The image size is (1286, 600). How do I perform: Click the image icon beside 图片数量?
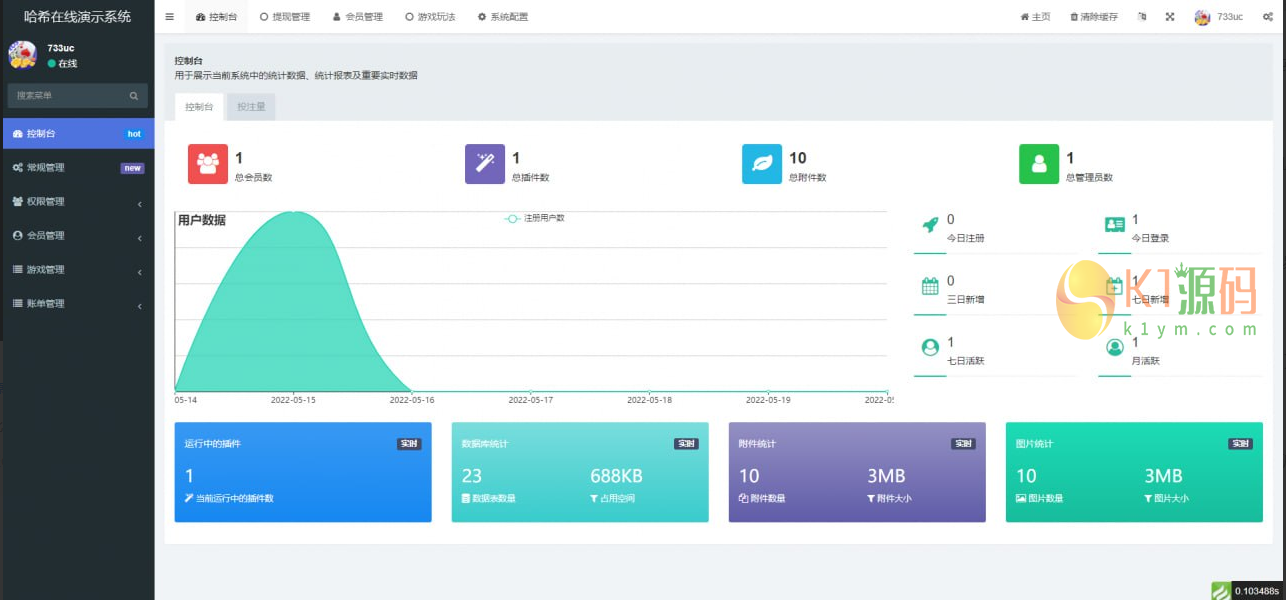coord(1020,498)
